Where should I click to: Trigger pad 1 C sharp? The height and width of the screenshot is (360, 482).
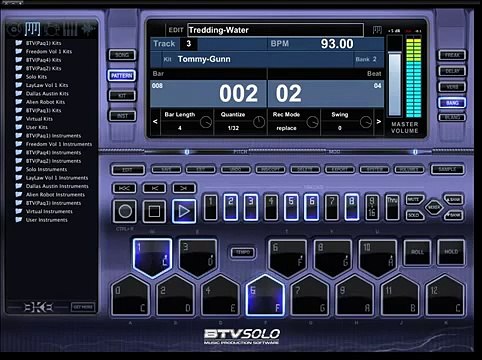(152, 257)
